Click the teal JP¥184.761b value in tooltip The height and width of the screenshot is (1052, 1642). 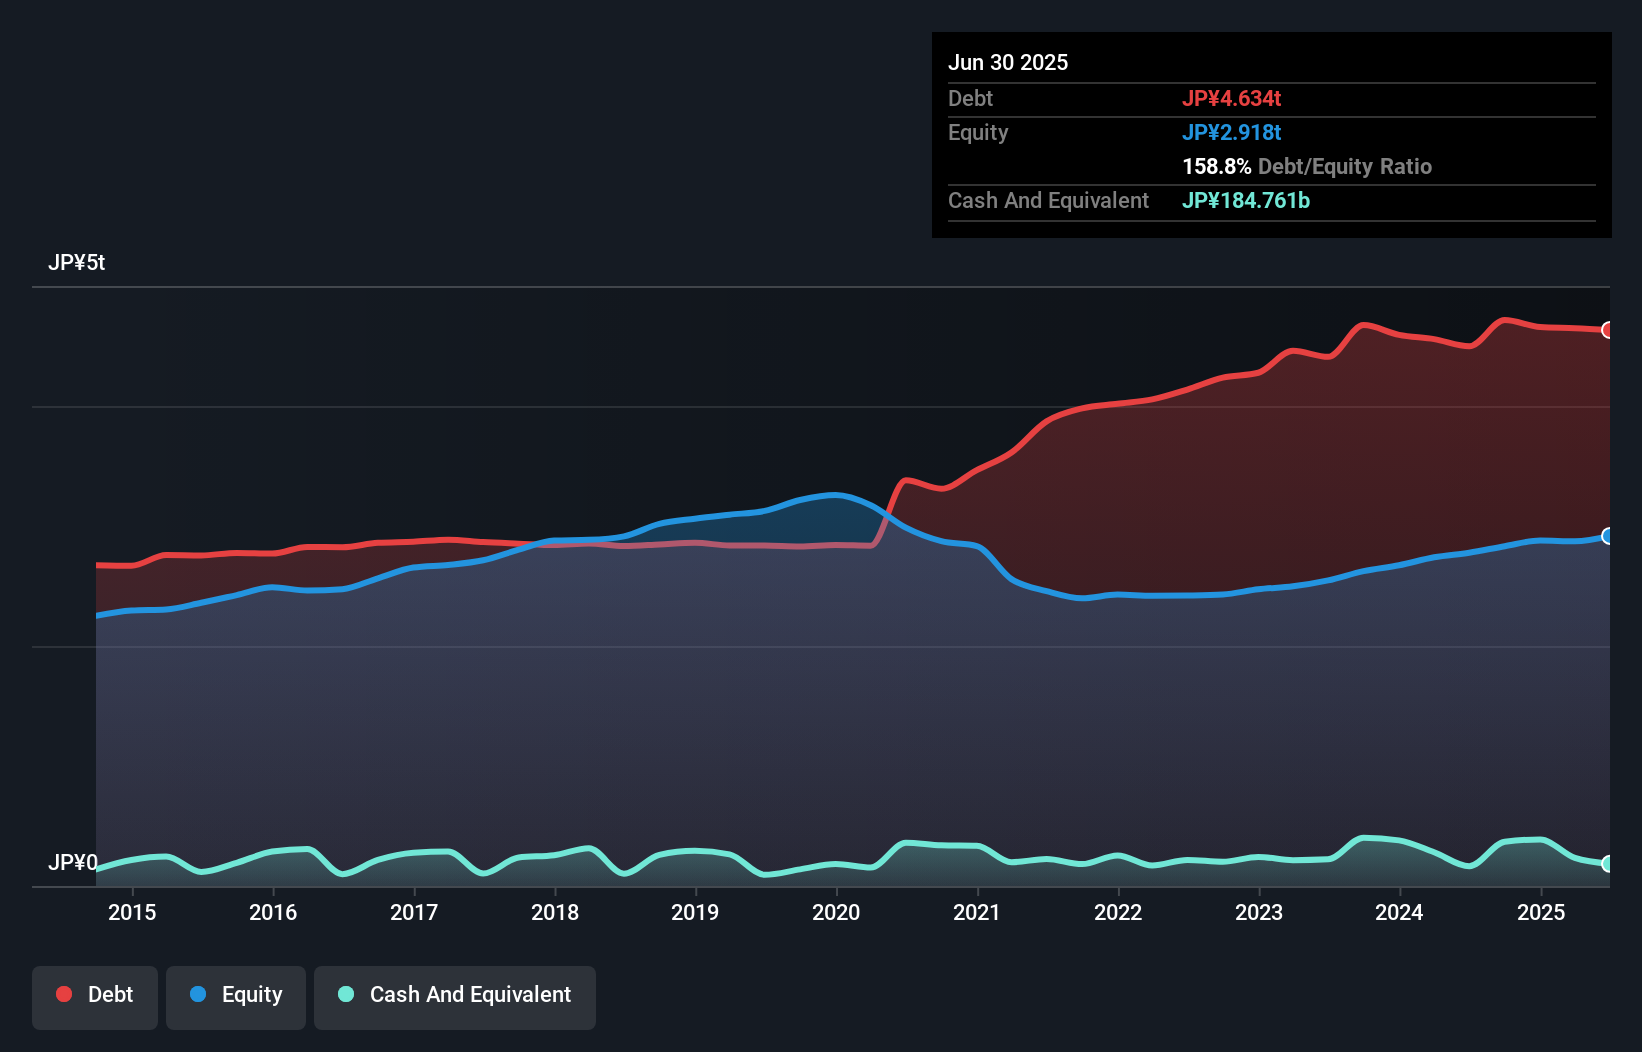pyautogui.click(x=1246, y=200)
